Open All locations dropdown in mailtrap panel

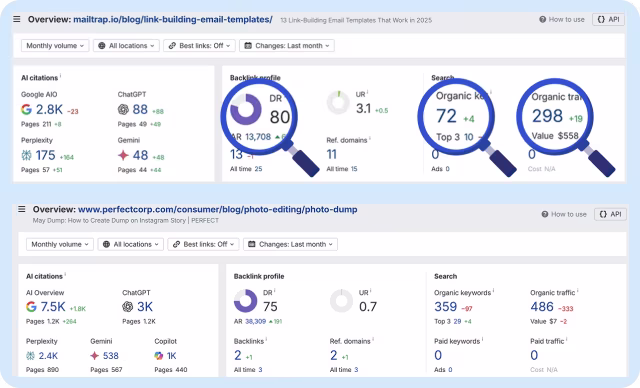[x=126, y=46]
